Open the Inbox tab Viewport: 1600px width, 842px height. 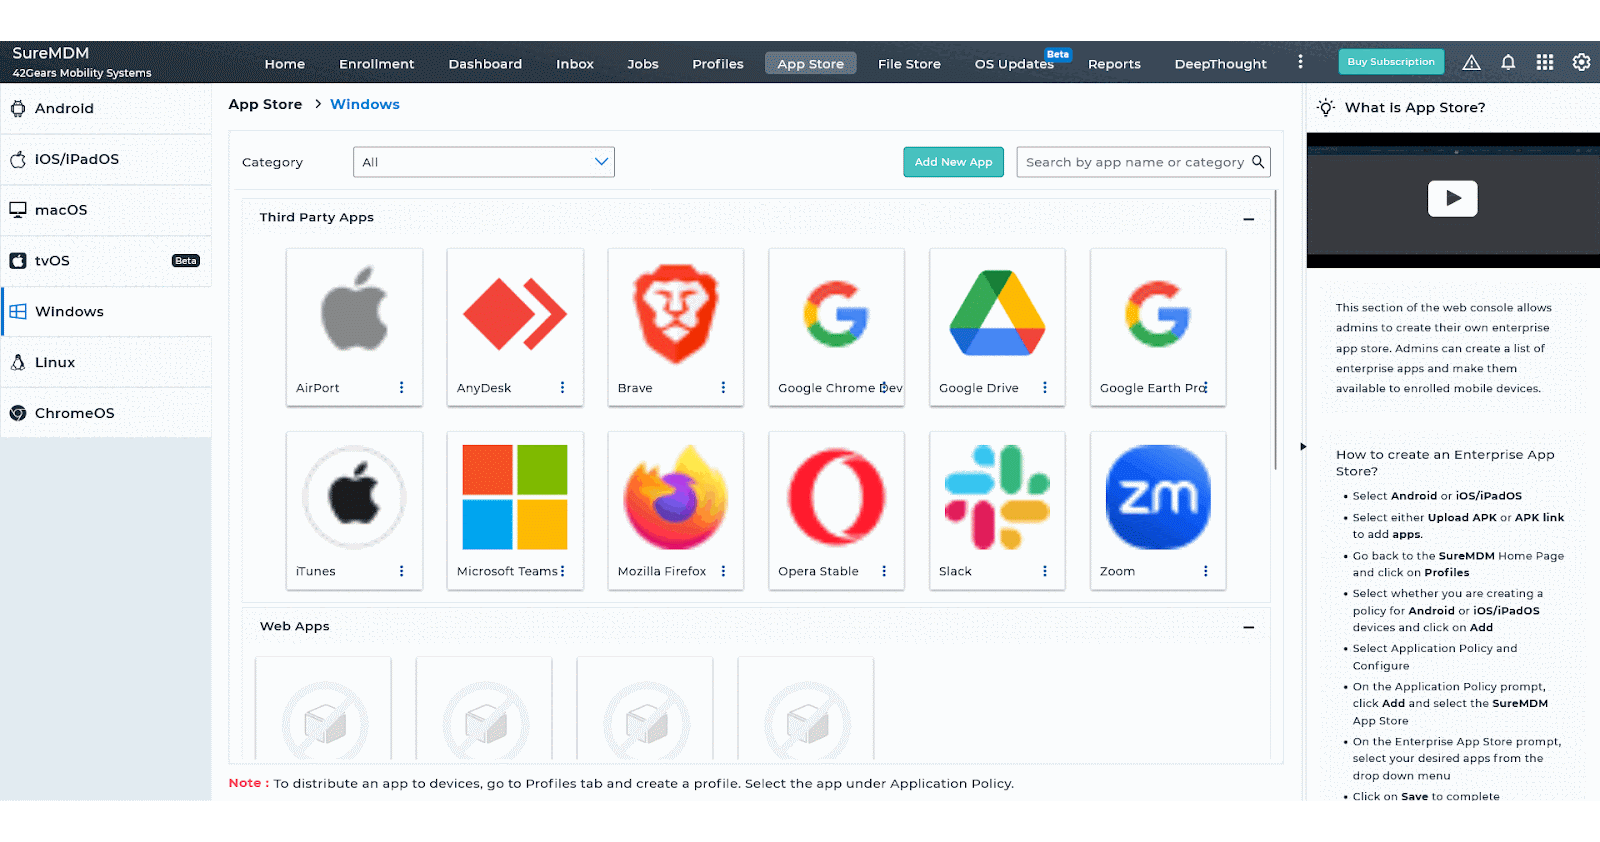pos(575,63)
